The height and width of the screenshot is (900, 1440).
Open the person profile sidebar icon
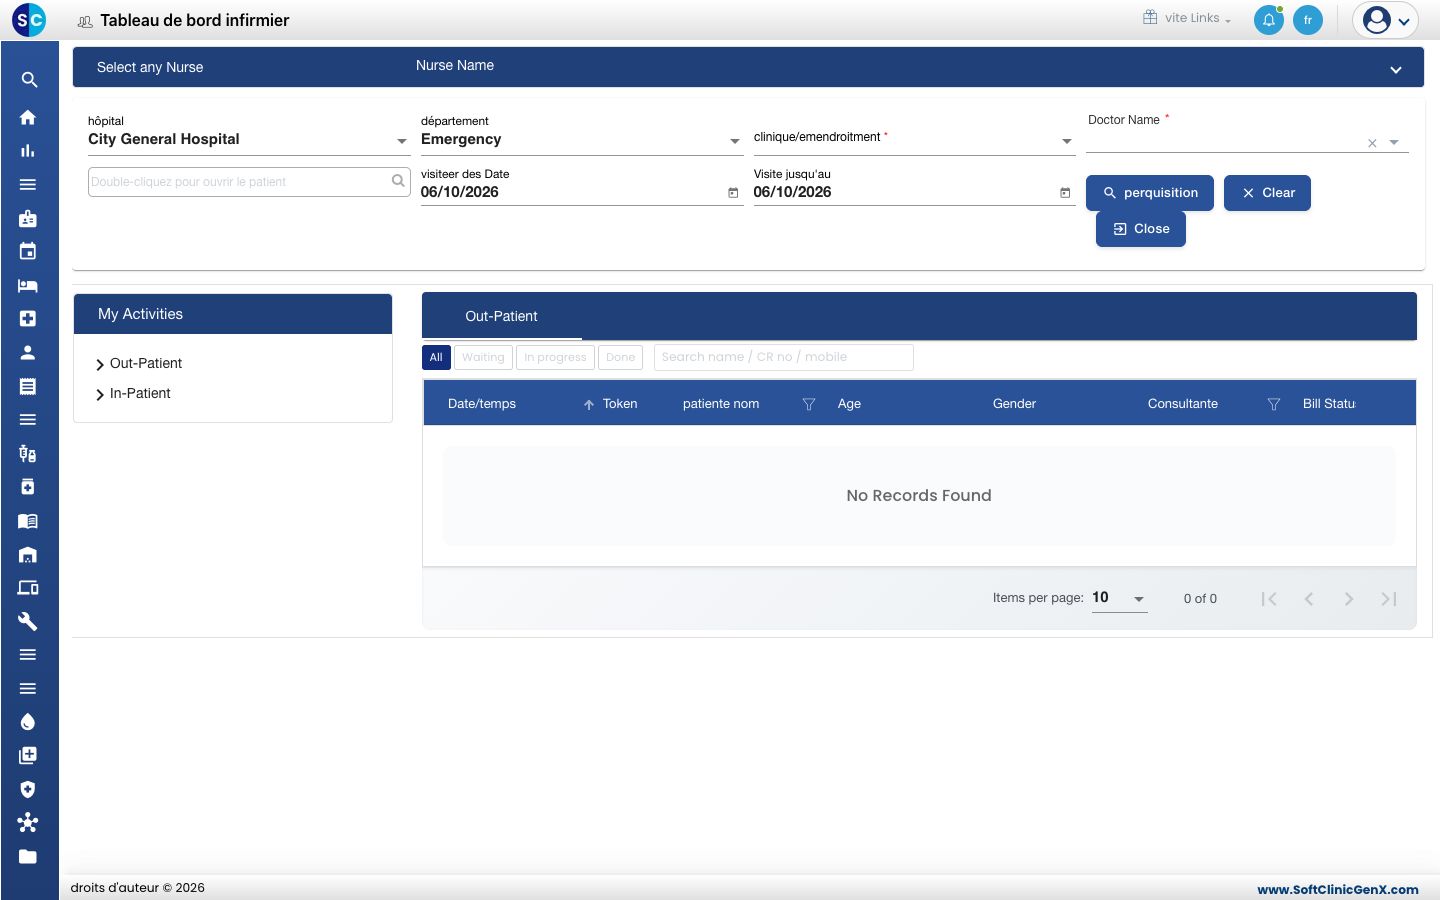tap(28, 352)
